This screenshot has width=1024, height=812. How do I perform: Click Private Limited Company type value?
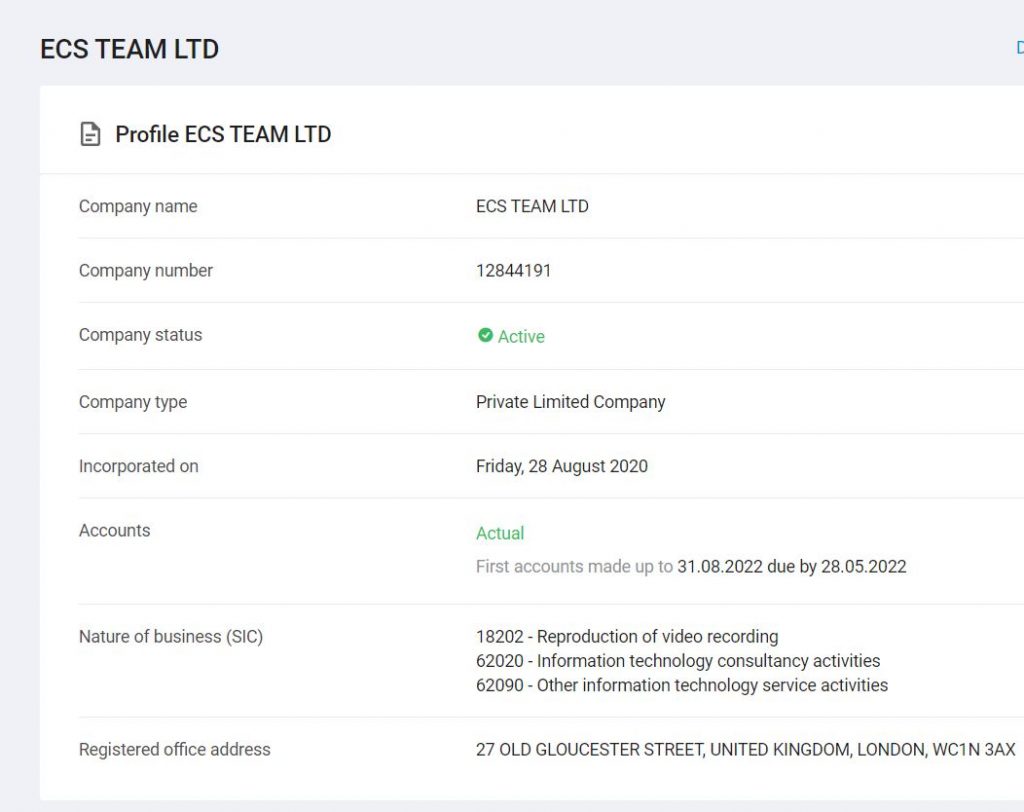coord(570,402)
